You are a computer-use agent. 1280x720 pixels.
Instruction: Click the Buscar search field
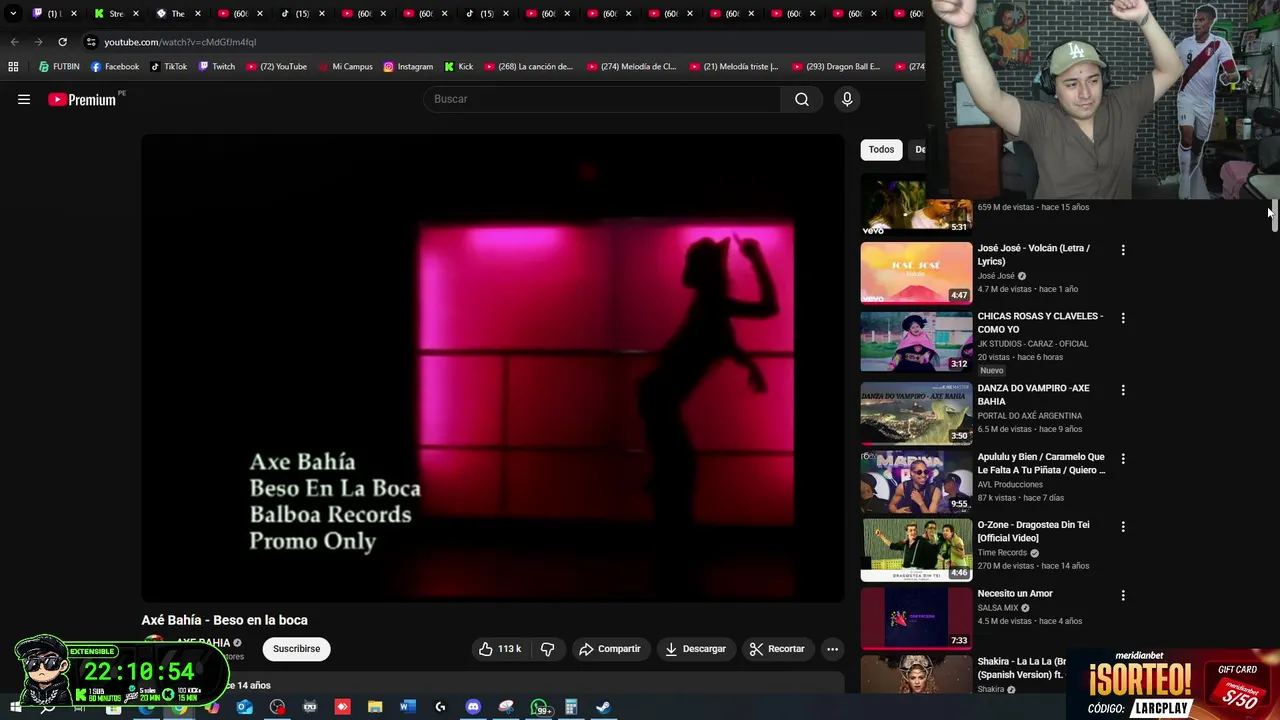point(602,99)
